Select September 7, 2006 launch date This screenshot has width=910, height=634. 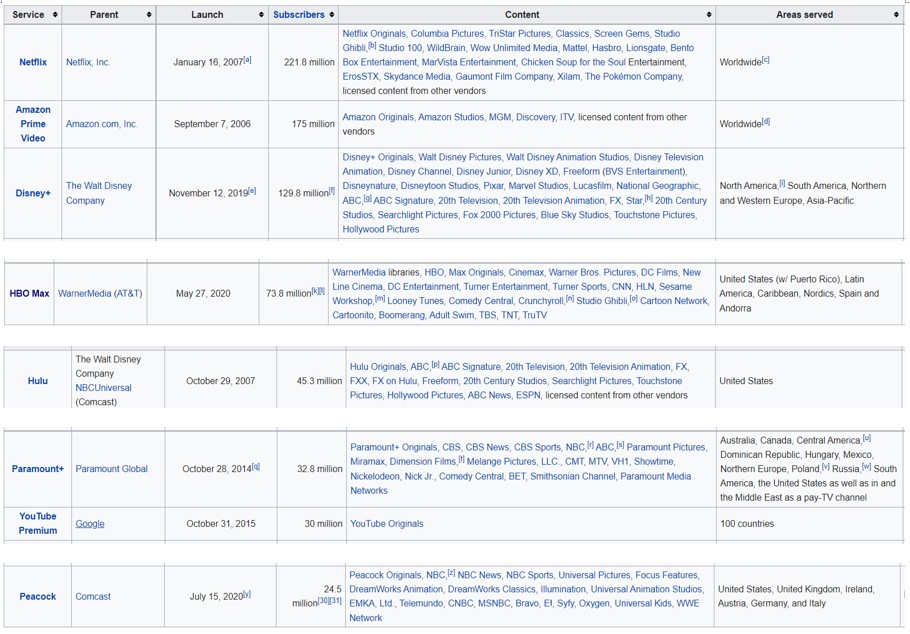click(x=212, y=124)
